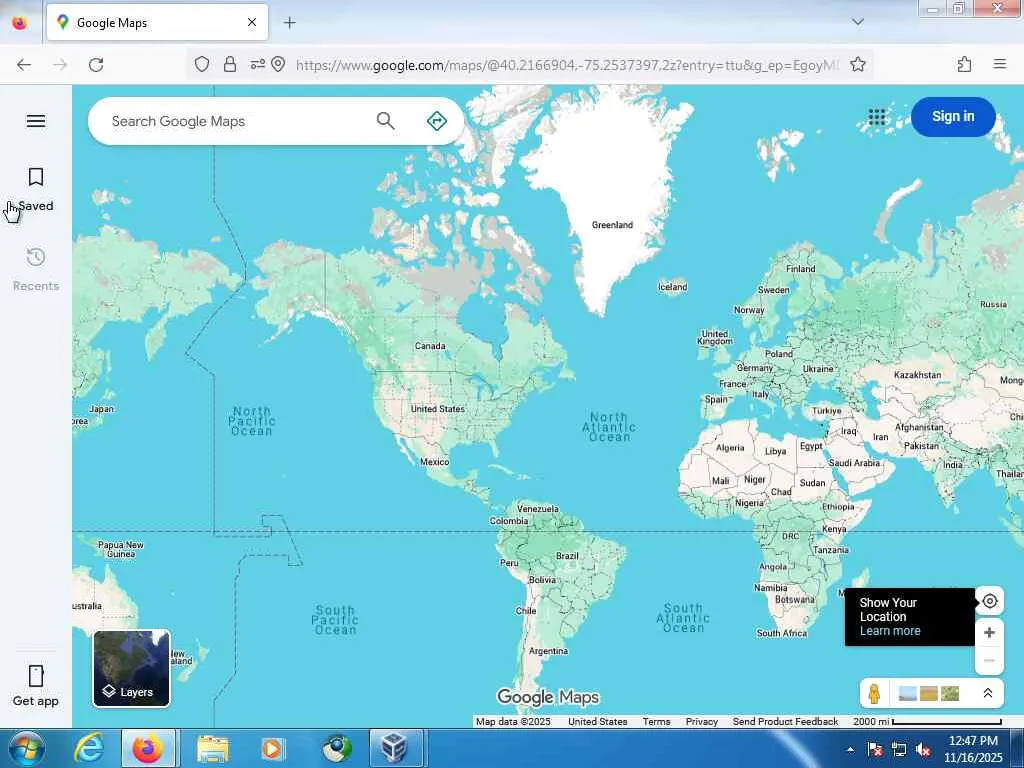Click the Sign in button

[x=953, y=117]
